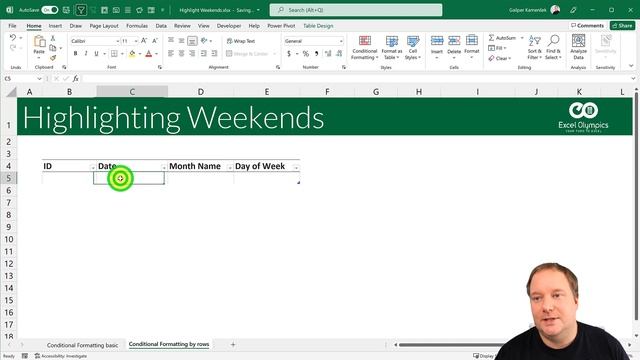Click AutoSum sigma button
The width and height of the screenshot is (640, 360).
pyautogui.click(x=502, y=38)
